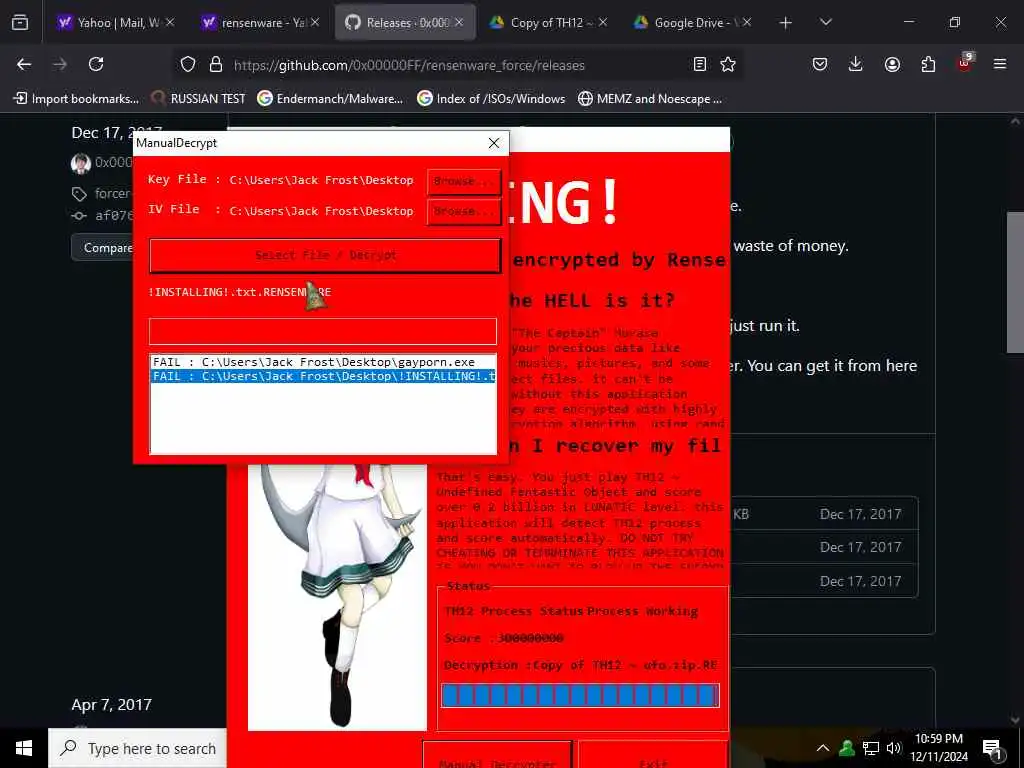The width and height of the screenshot is (1024, 768).
Task: Click the tracking protection shield icon
Action: point(188,64)
